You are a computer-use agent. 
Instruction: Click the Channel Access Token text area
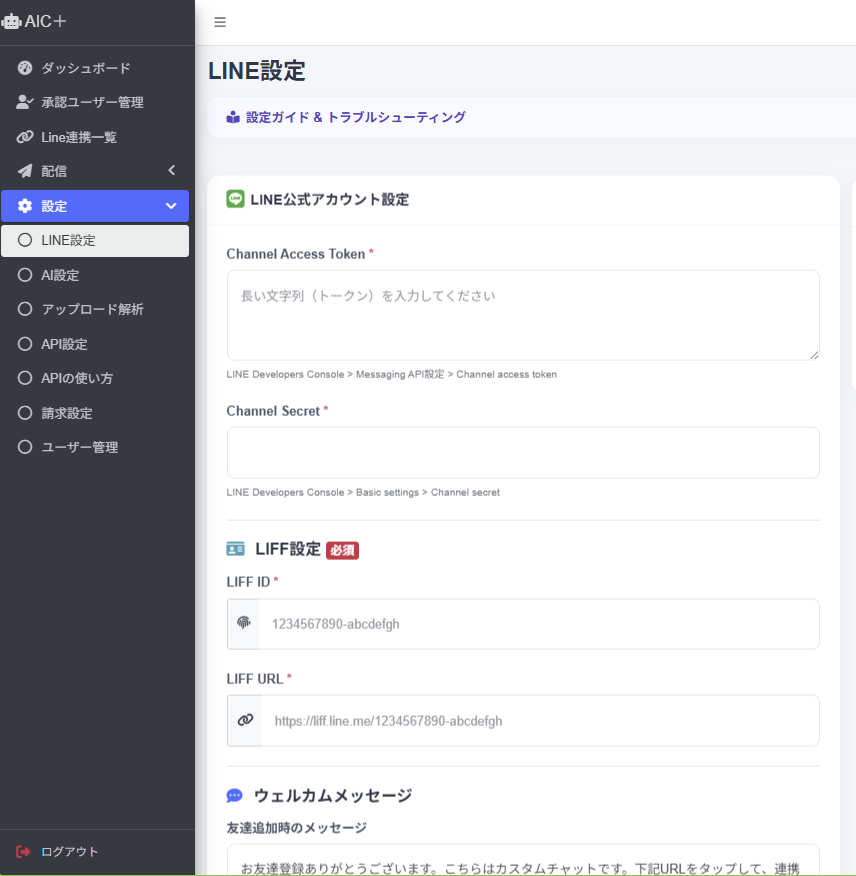pos(522,313)
